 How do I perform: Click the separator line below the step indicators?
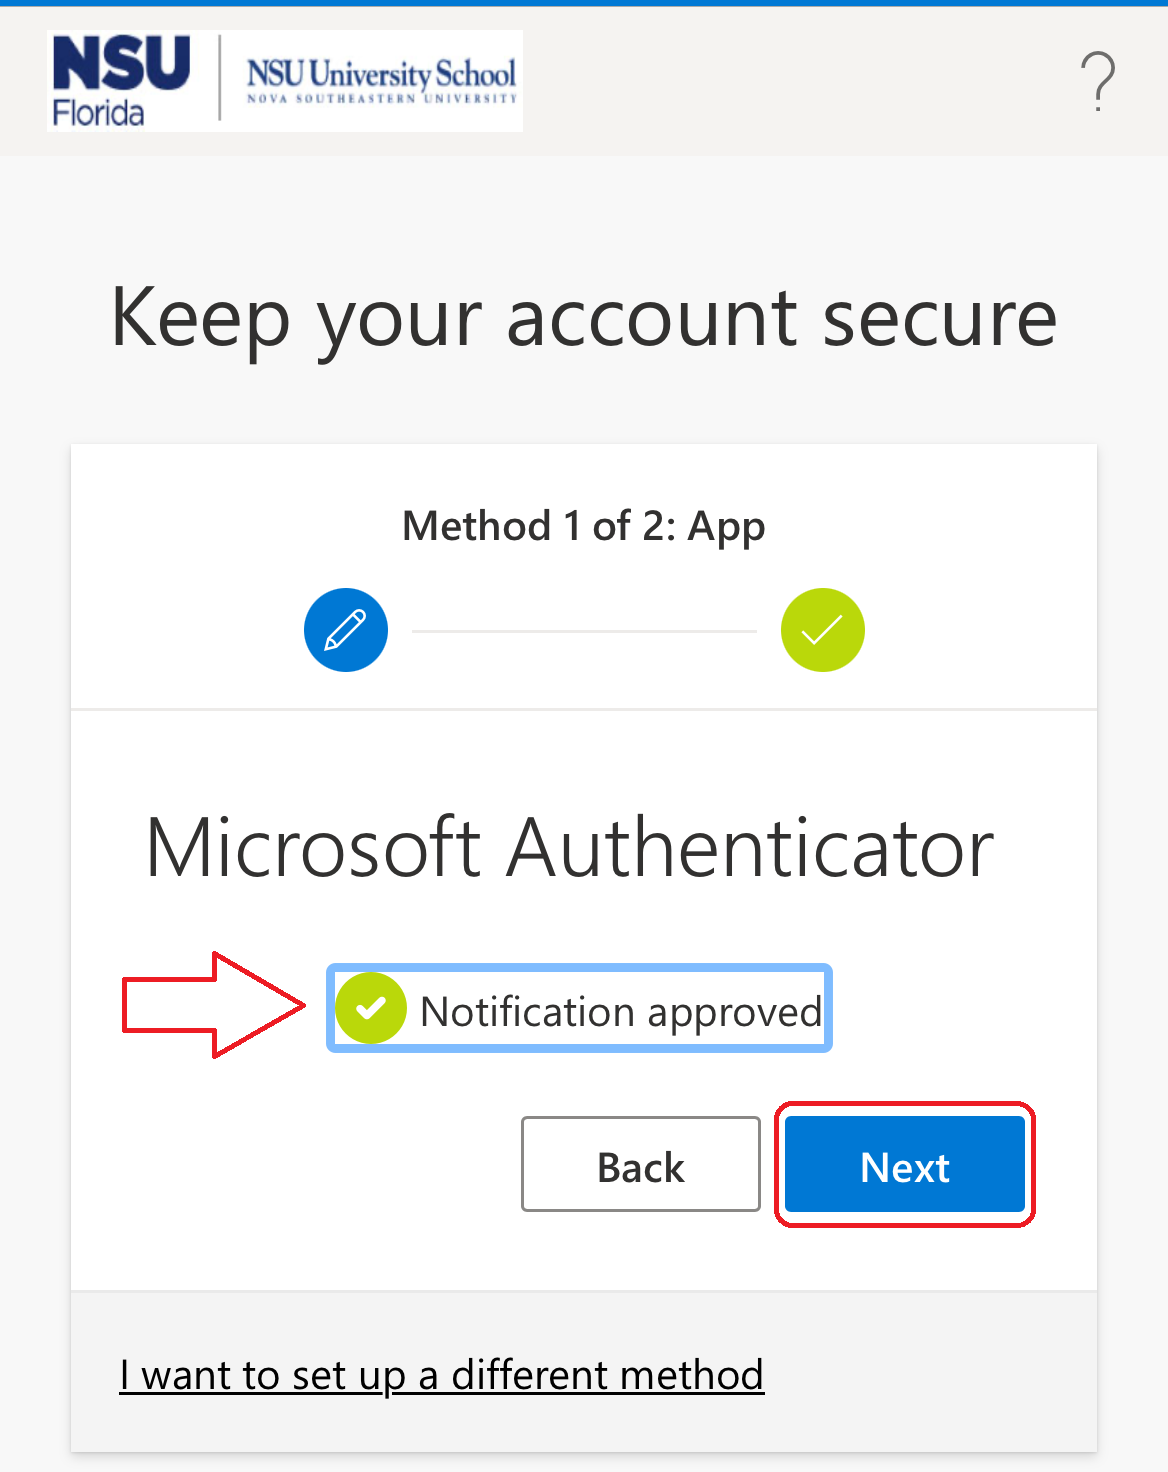[x=584, y=709]
